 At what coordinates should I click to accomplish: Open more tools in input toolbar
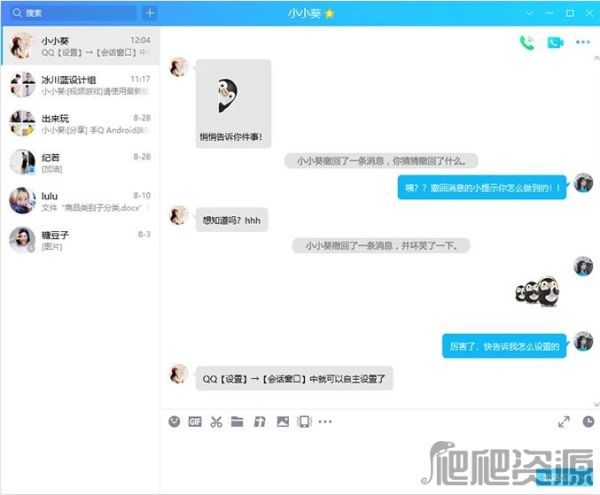coord(325,422)
